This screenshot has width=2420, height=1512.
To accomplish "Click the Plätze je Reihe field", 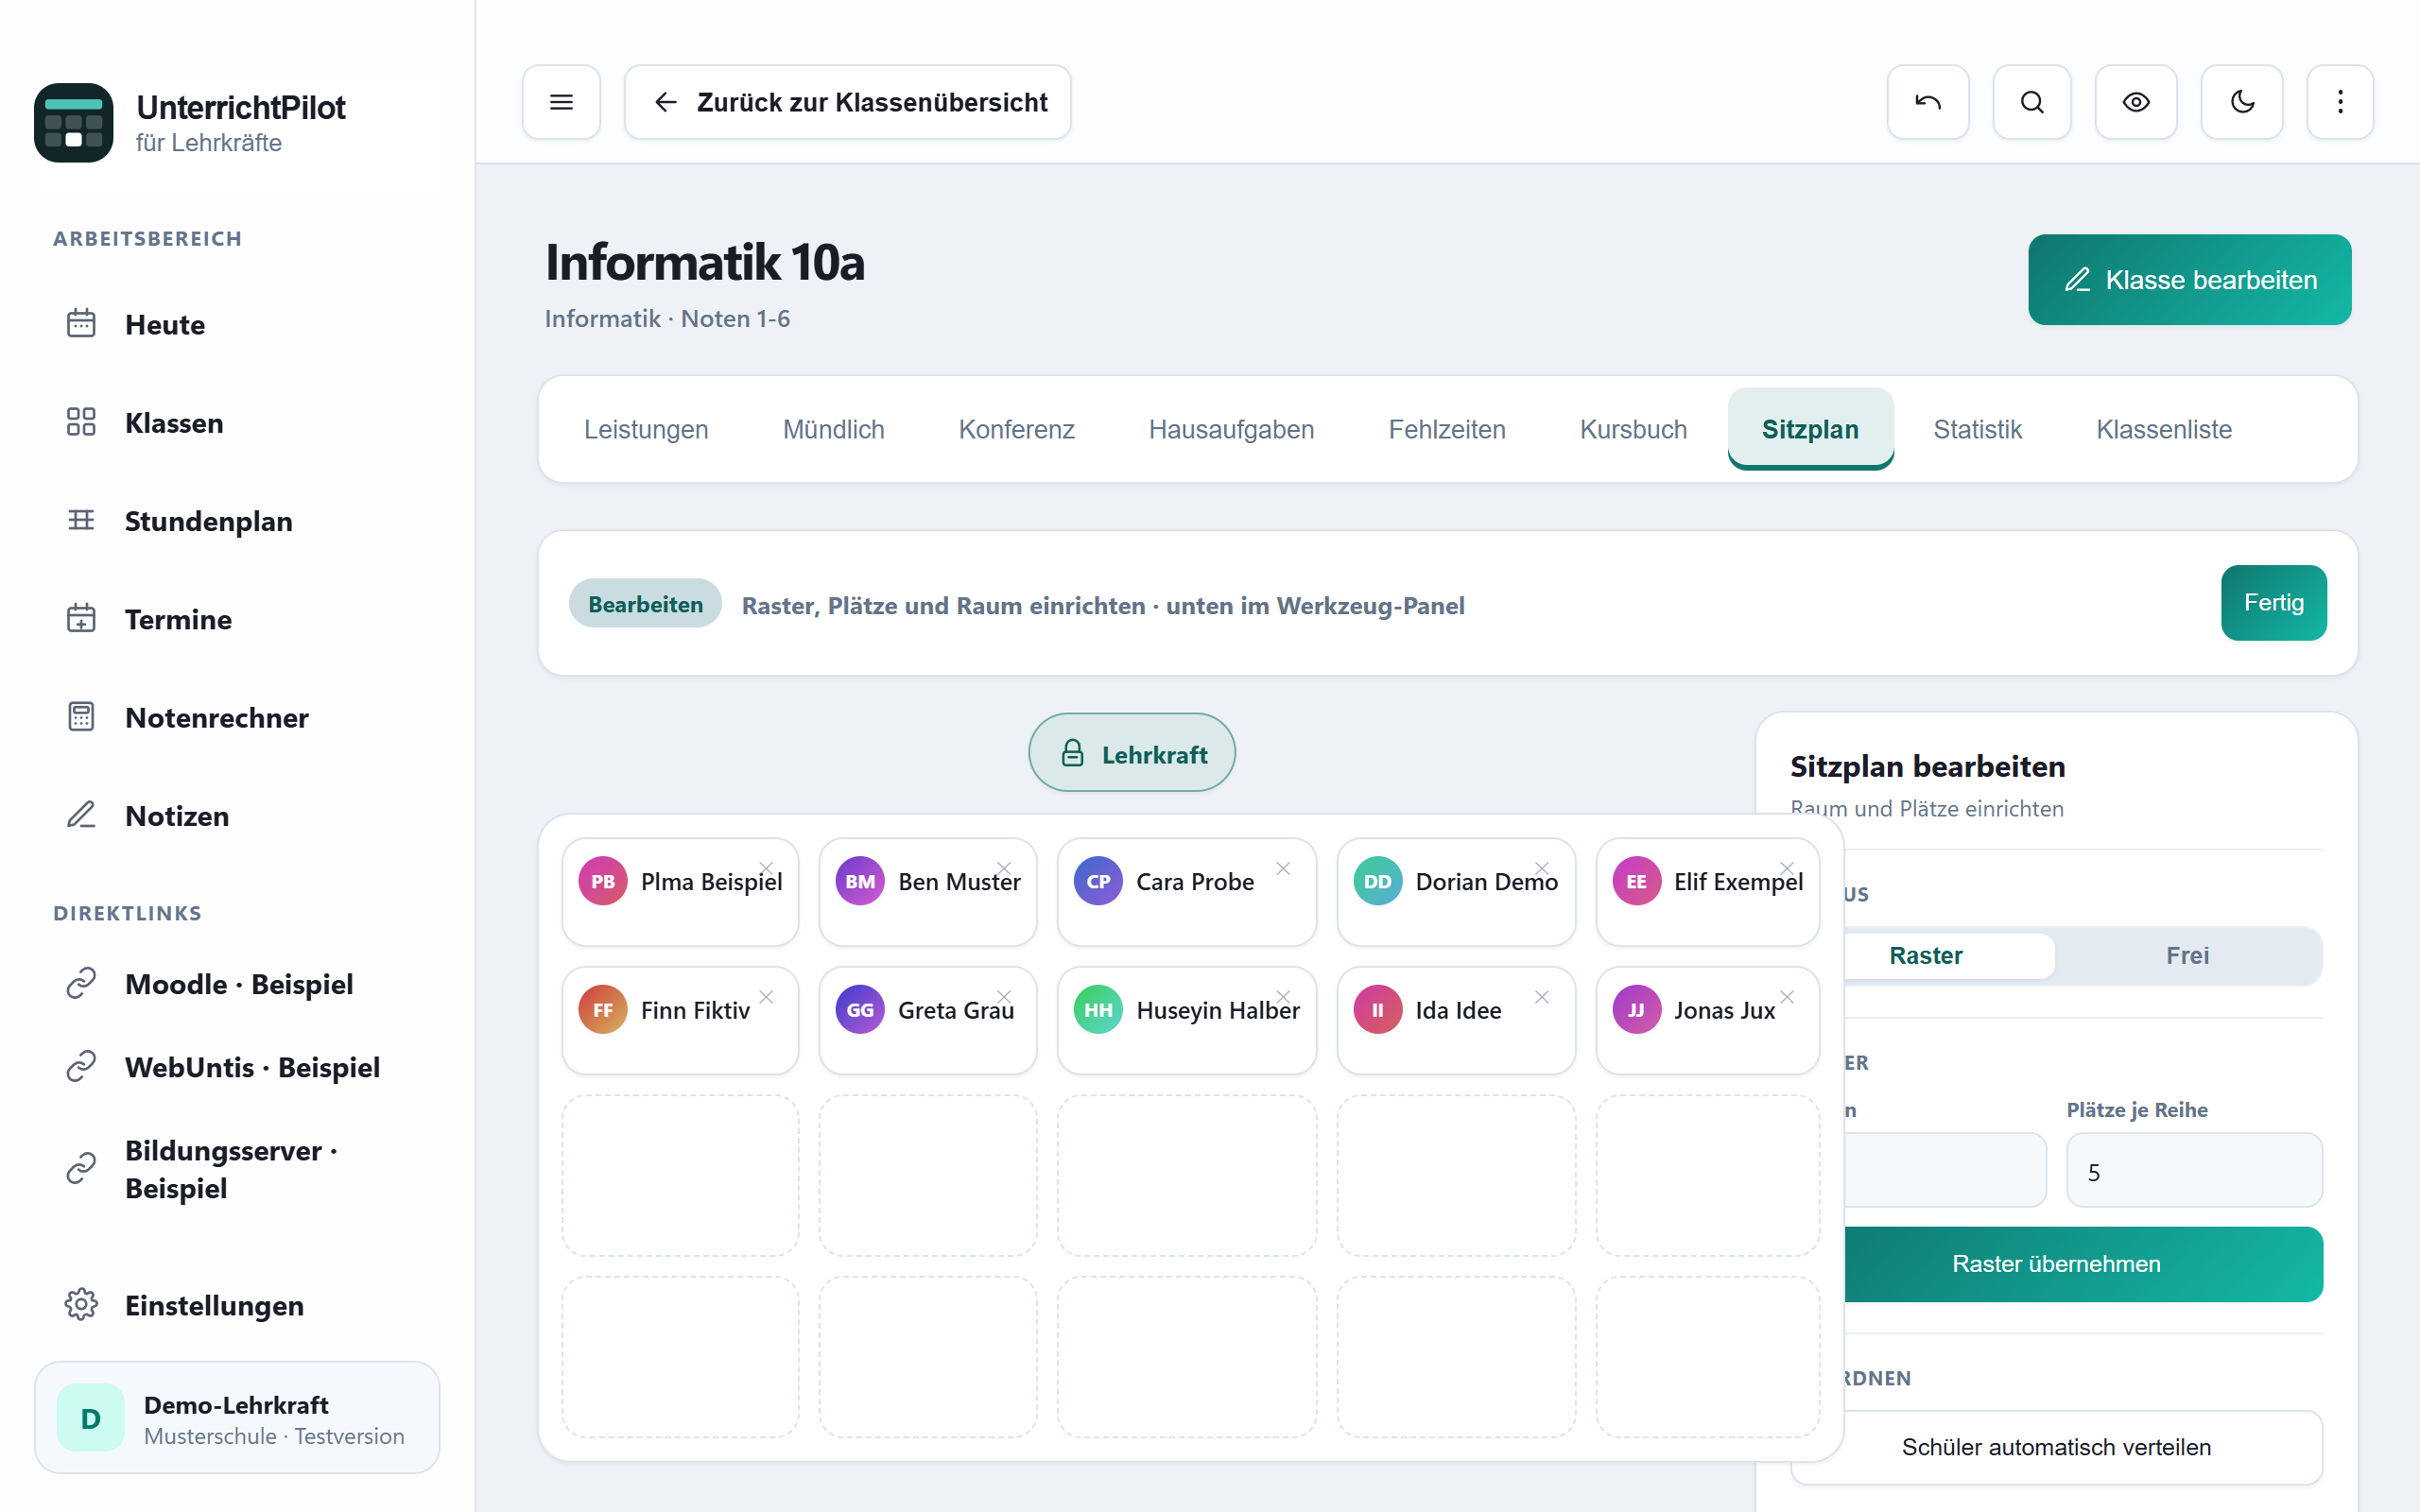I will pos(2194,1171).
